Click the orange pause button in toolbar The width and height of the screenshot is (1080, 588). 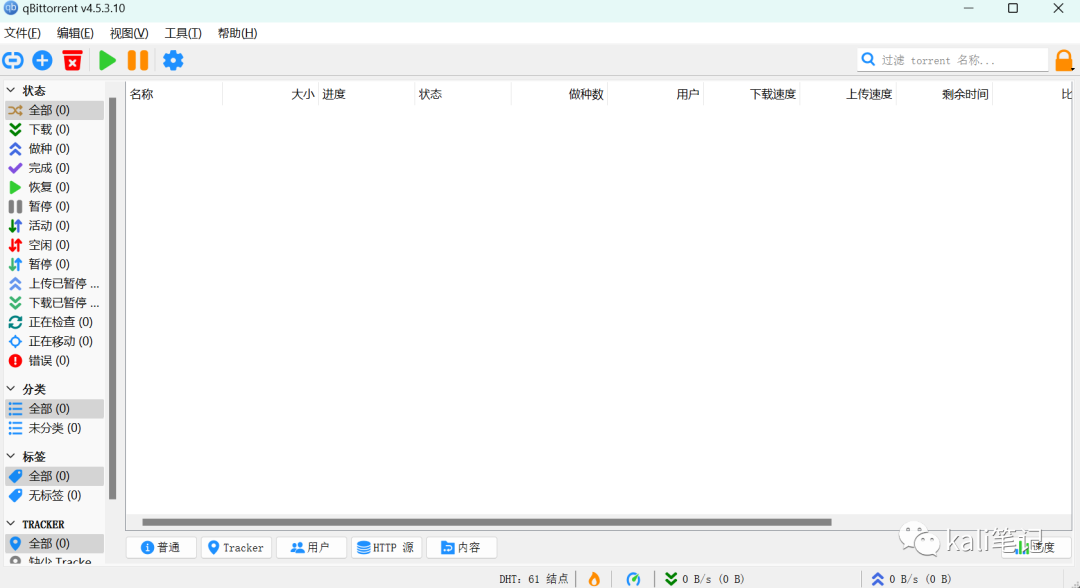(138, 61)
